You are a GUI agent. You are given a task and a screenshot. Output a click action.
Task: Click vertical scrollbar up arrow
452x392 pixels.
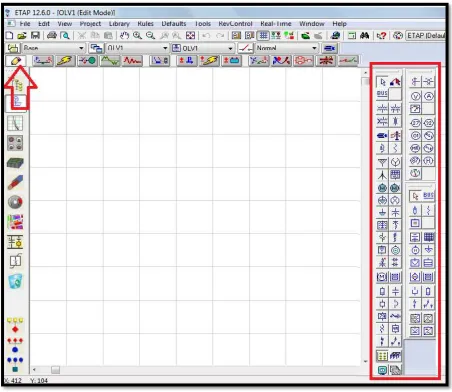365,72
